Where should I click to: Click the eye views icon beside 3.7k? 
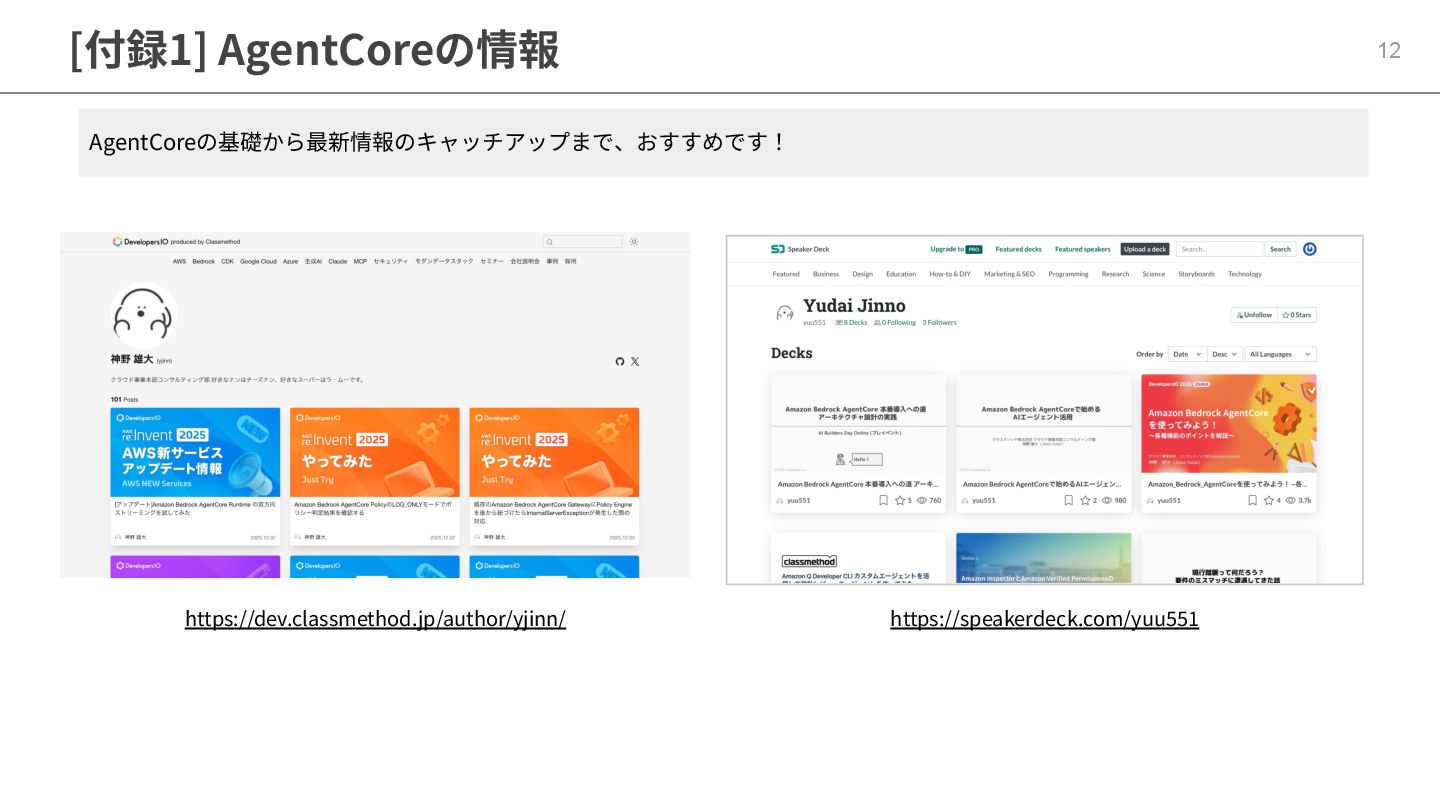pos(1290,500)
